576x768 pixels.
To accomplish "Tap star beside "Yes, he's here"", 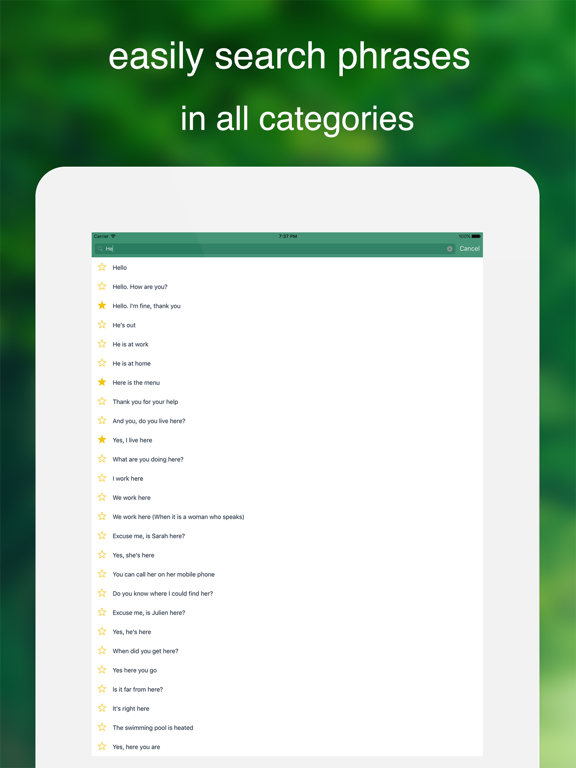I will [x=102, y=631].
